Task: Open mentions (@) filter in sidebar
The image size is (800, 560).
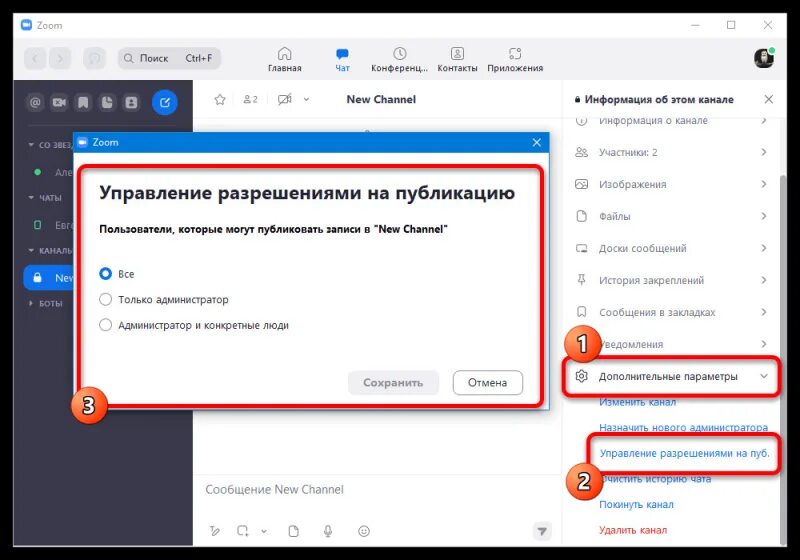Action: coord(35,103)
